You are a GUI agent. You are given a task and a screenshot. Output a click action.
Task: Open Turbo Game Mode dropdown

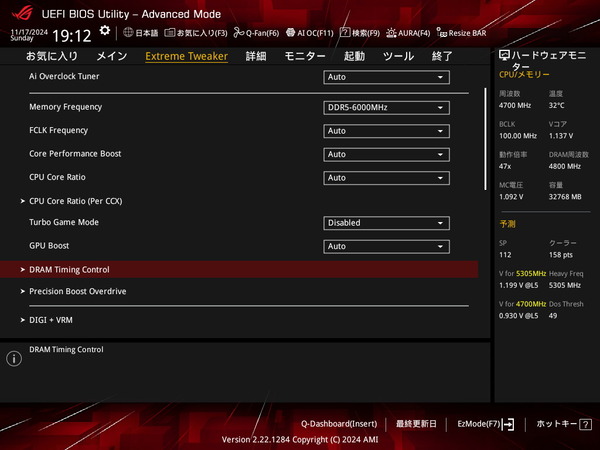pyautogui.click(x=386, y=223)
